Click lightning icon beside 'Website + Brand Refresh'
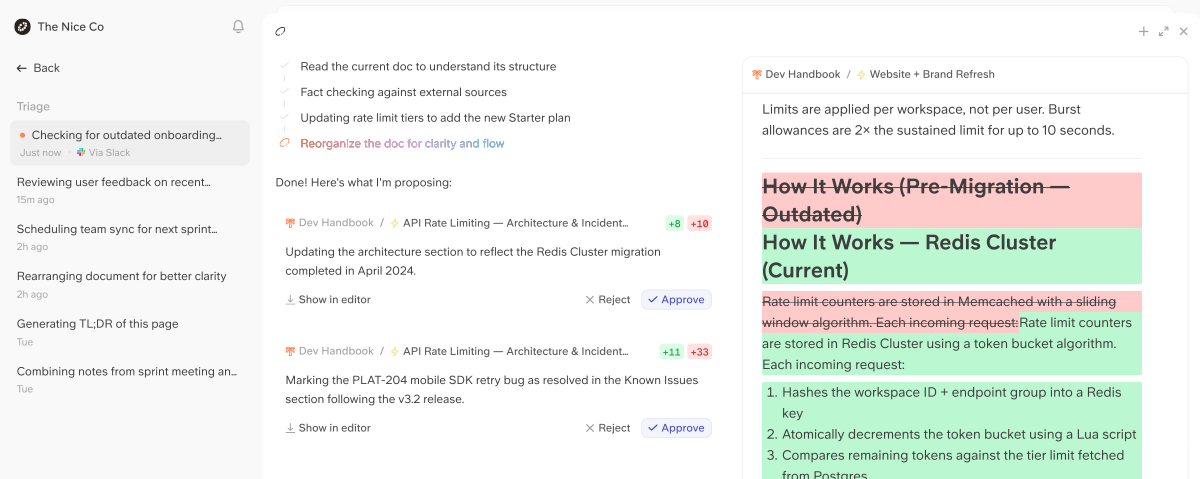1200x479 pixels. (x=861, y=74)
